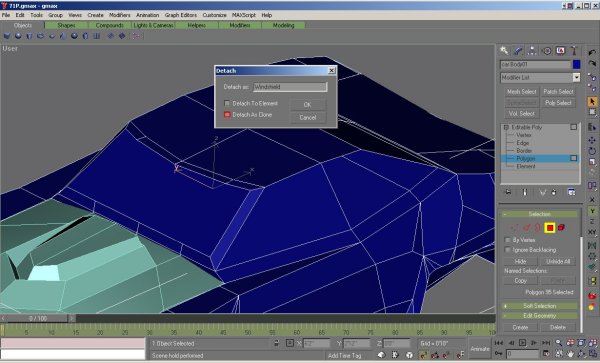The height and width of the screenshot is (363, 600).
Task: Enable Detach To Element checkbox
Action: [x=227, y=103]
